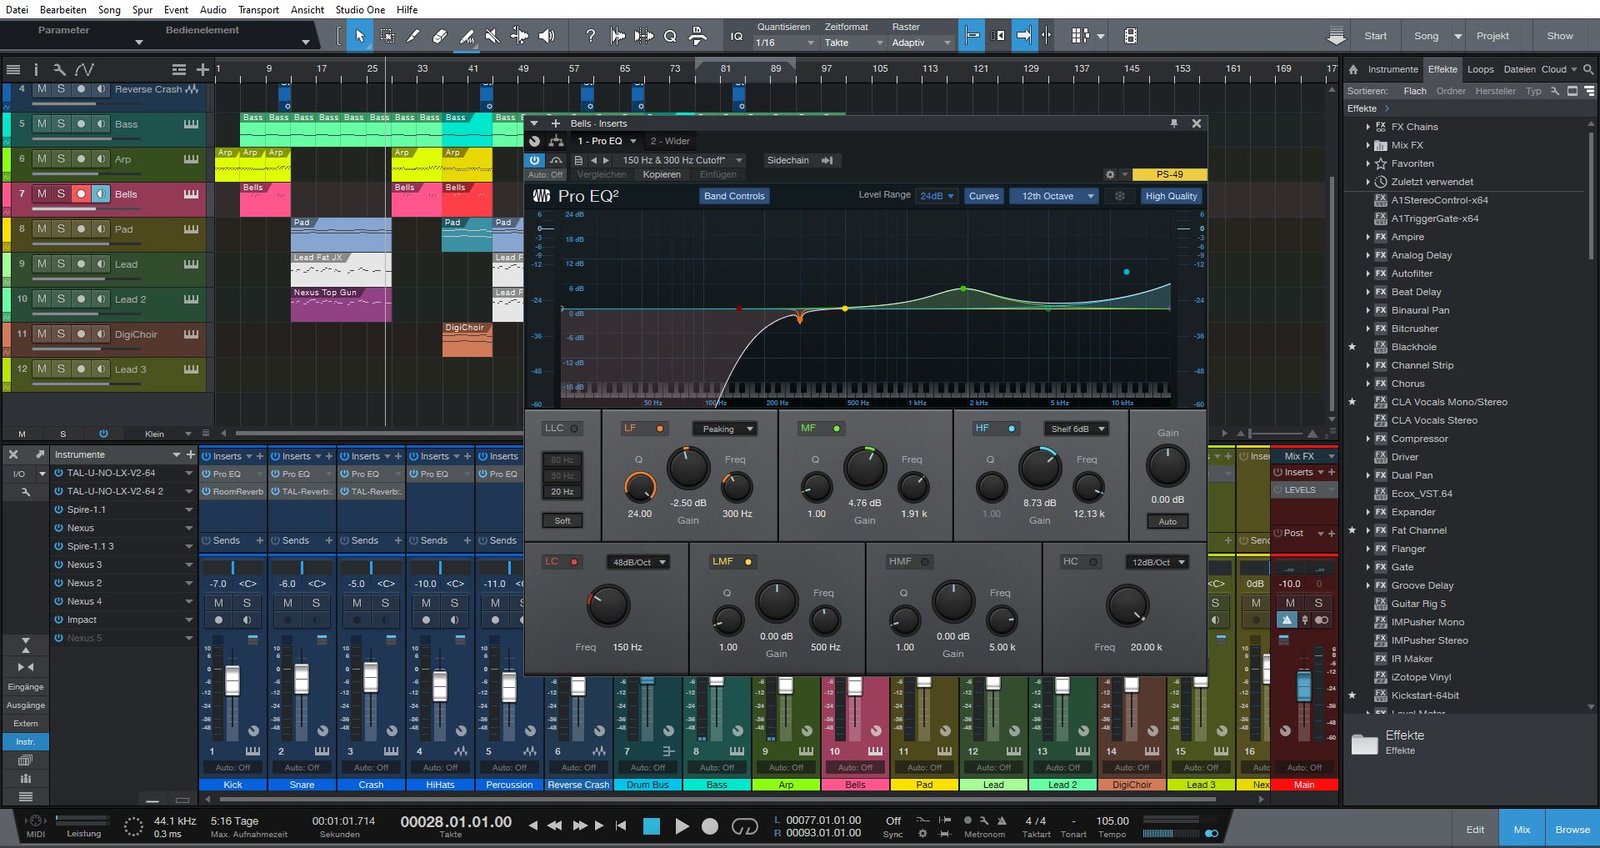Screen dimensions: 1600x848
Task: Click the Blackhole effect in browser
Action: pyautogui.click(x=1413, y=347)
